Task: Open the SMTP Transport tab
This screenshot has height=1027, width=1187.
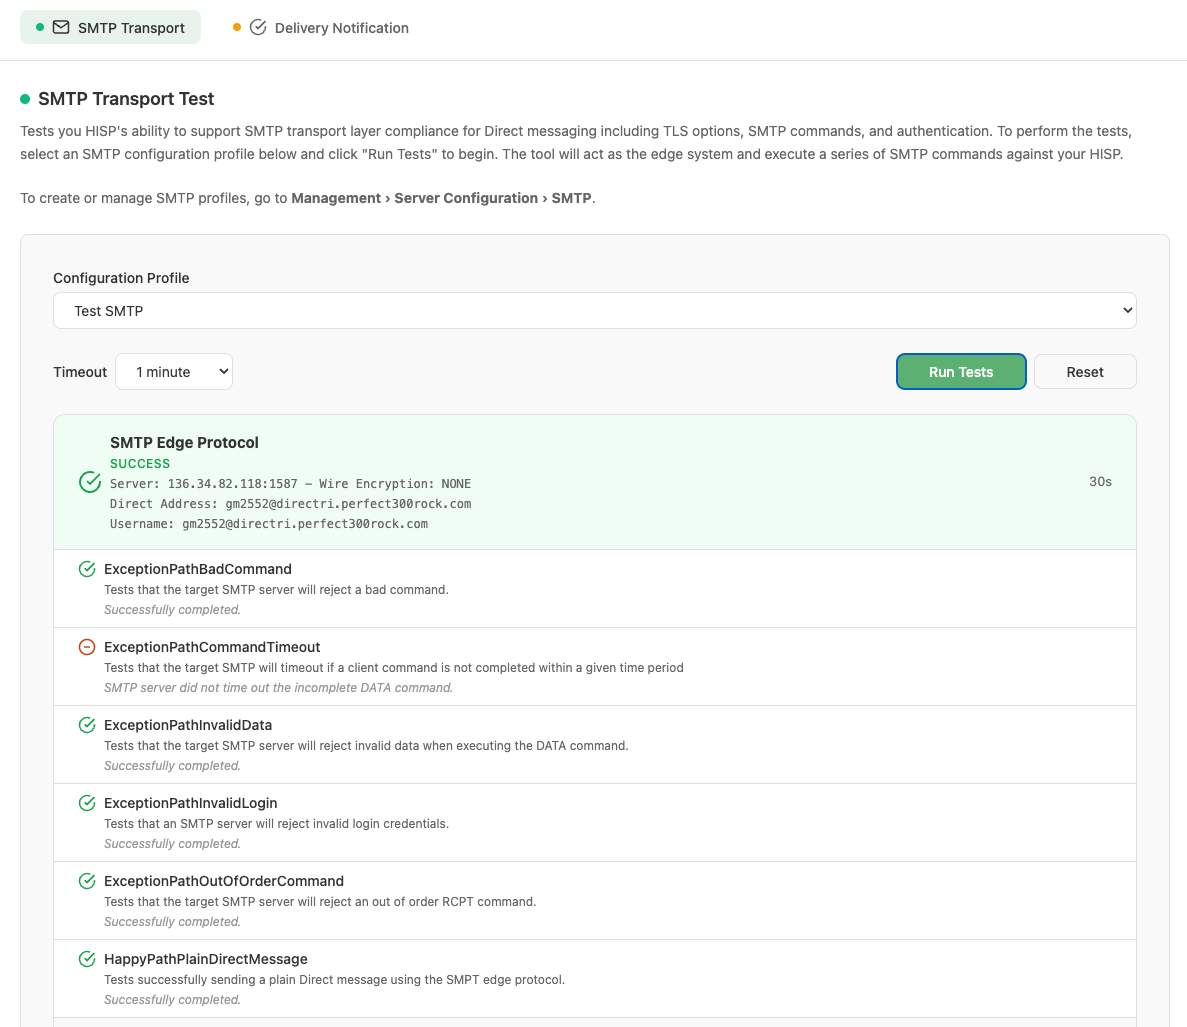Action: click(111, 27)
